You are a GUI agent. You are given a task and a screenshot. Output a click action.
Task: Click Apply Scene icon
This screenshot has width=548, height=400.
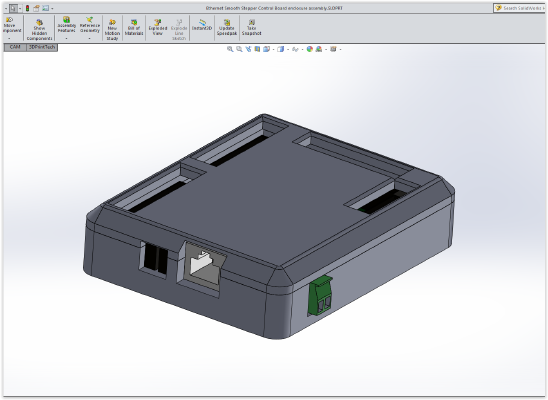coord(319,49)
